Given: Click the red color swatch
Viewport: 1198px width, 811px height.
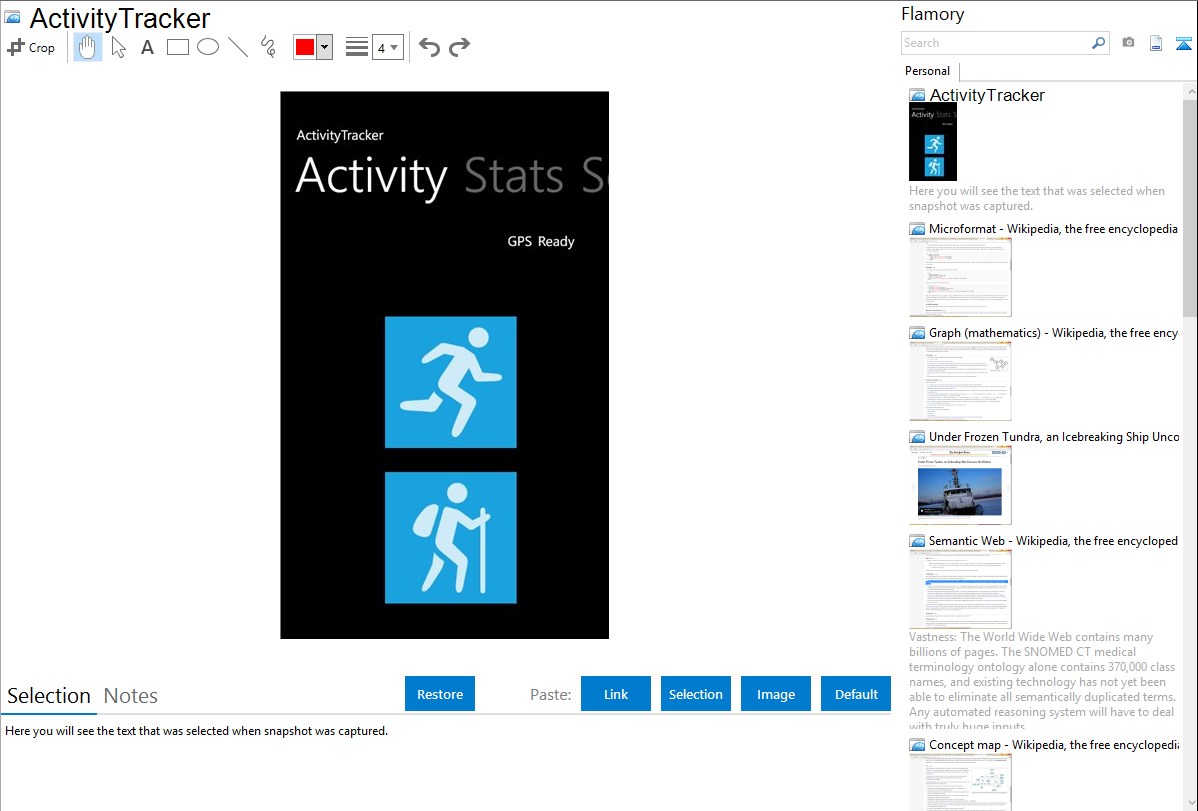Looking at the screenshot, I should [x=305, y=47].
